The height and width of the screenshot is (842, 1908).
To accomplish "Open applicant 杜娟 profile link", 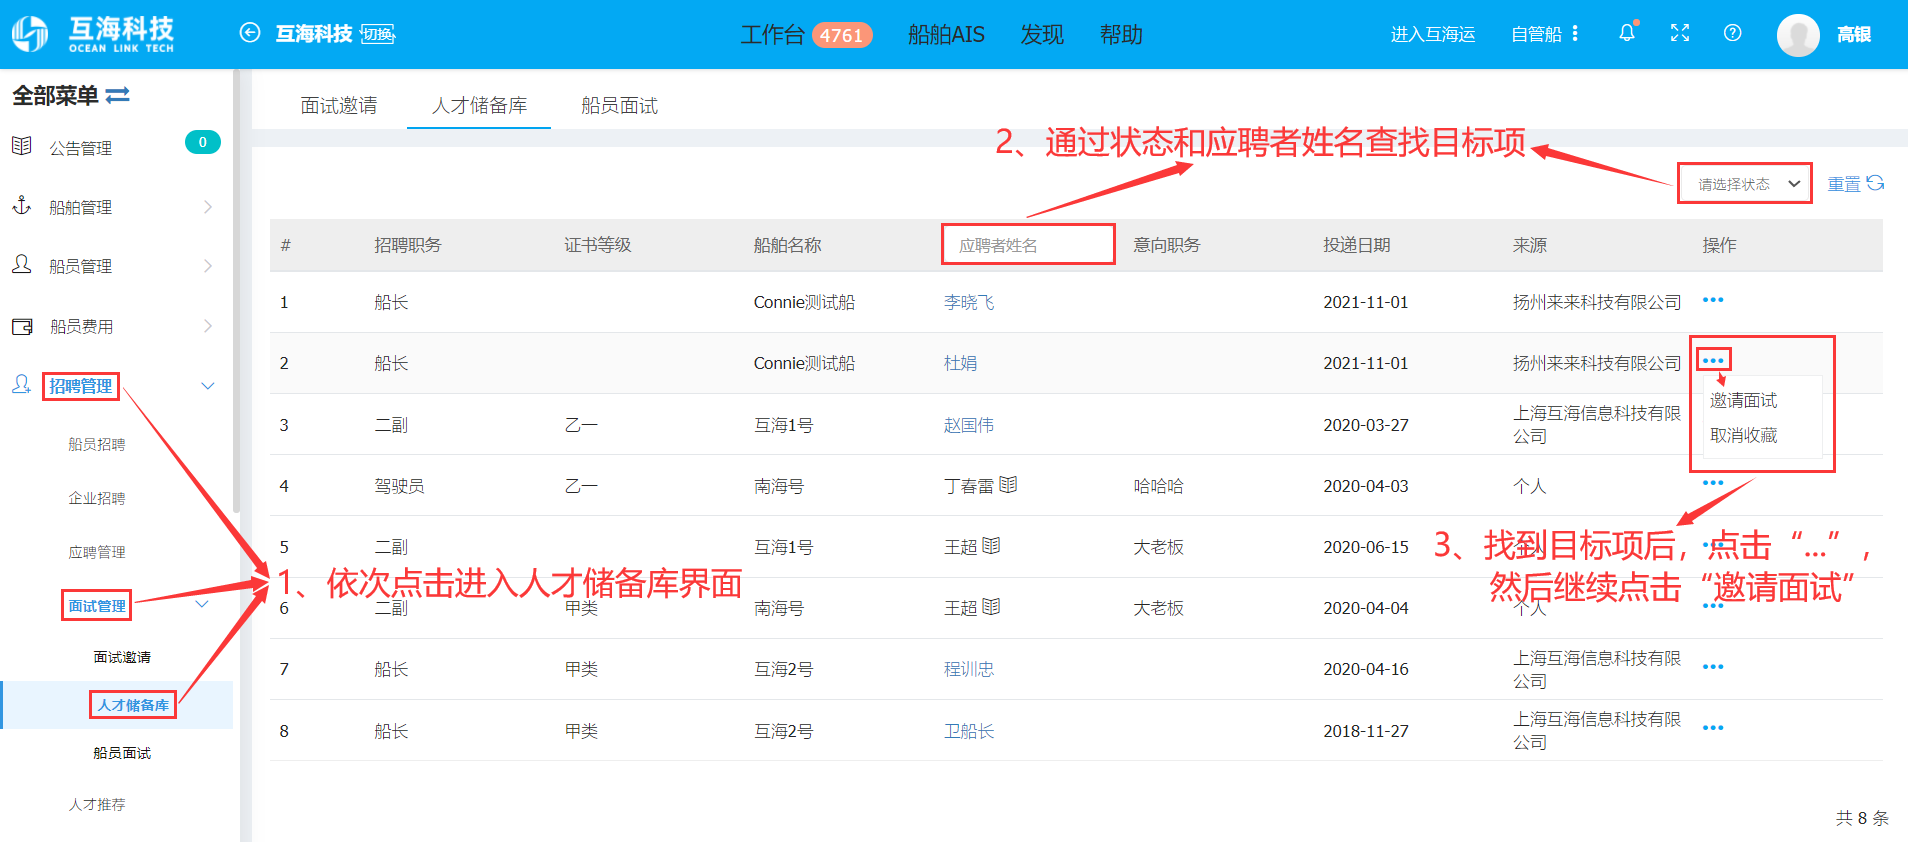I will [x=960, y=363].
